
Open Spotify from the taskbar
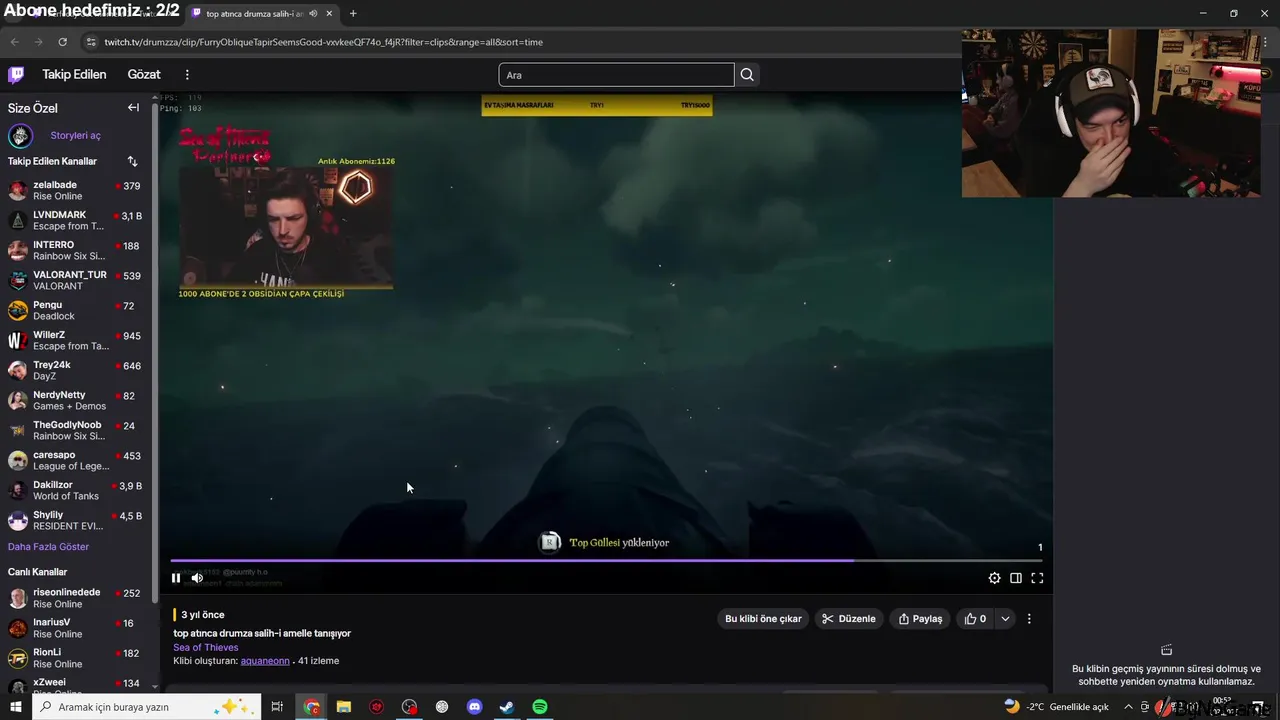pos(540,707)
